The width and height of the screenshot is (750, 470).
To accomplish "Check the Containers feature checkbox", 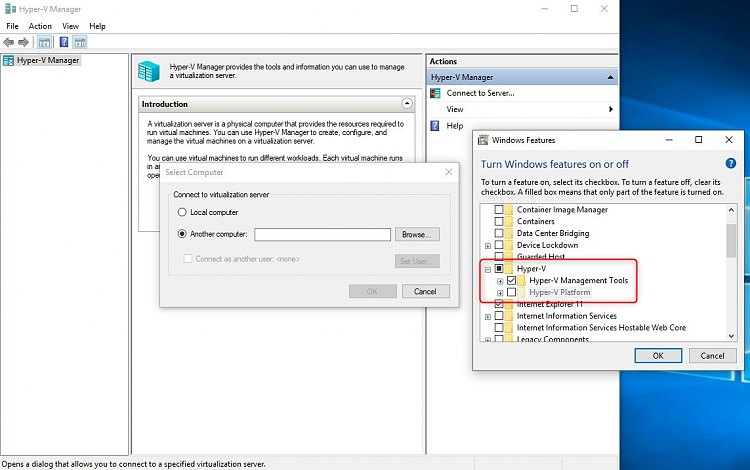I will 499,221.
